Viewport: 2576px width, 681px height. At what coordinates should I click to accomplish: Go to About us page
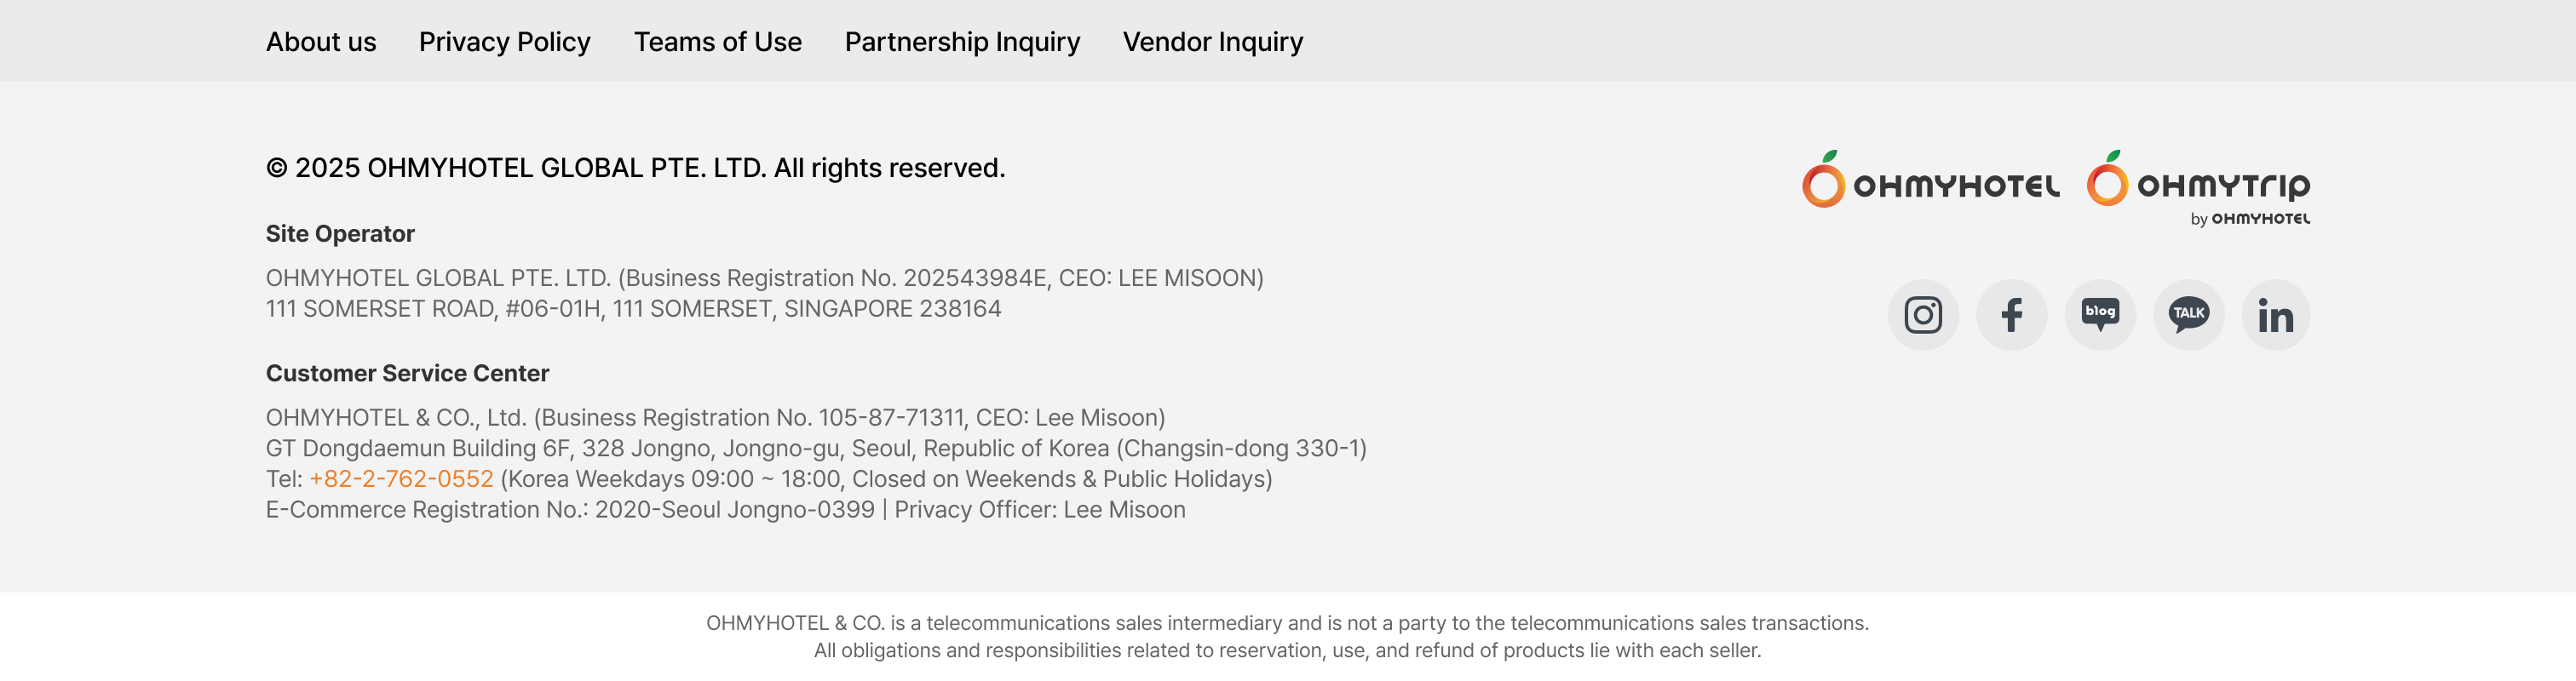321,42
